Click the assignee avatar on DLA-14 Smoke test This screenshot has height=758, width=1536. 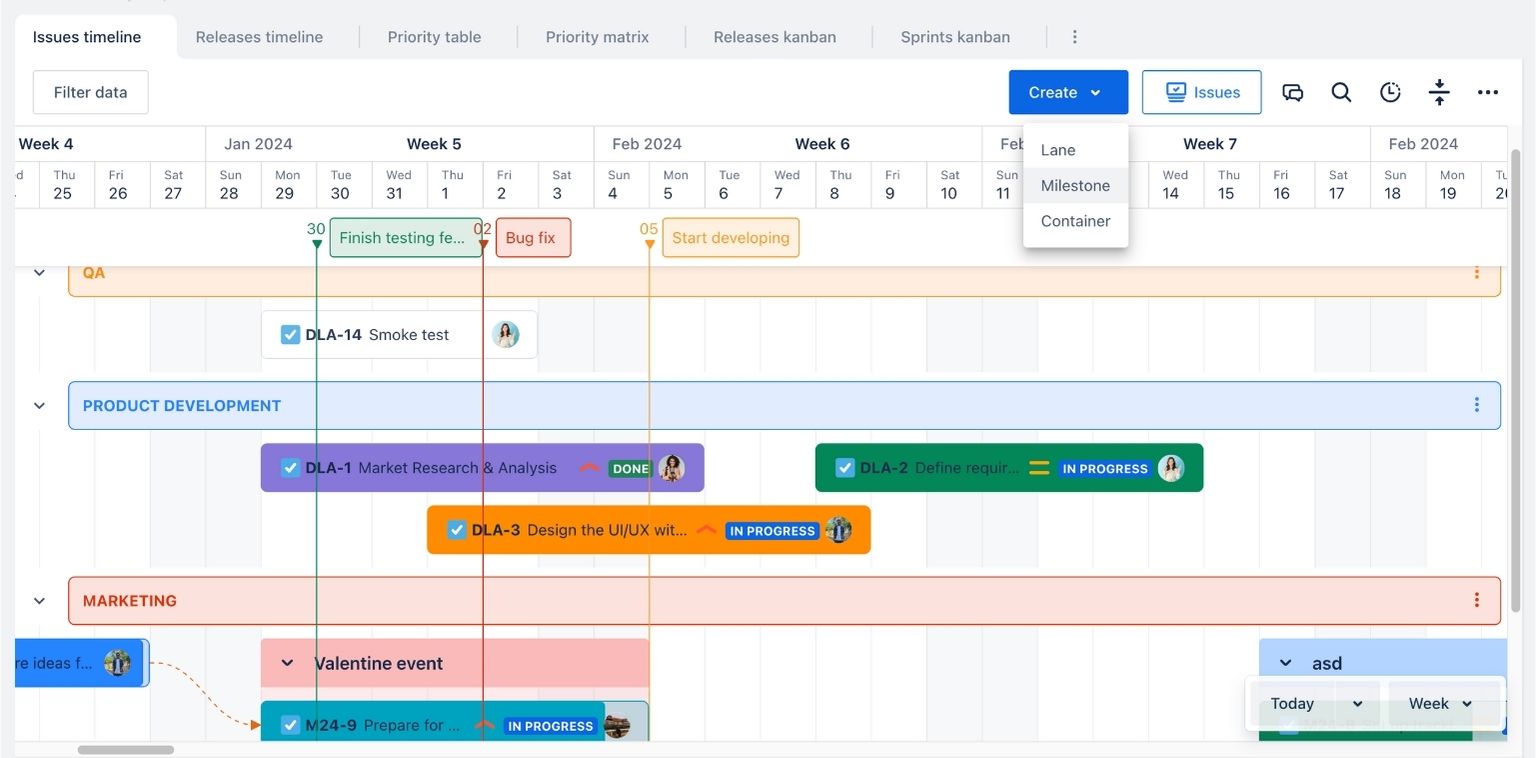(507, 334)
